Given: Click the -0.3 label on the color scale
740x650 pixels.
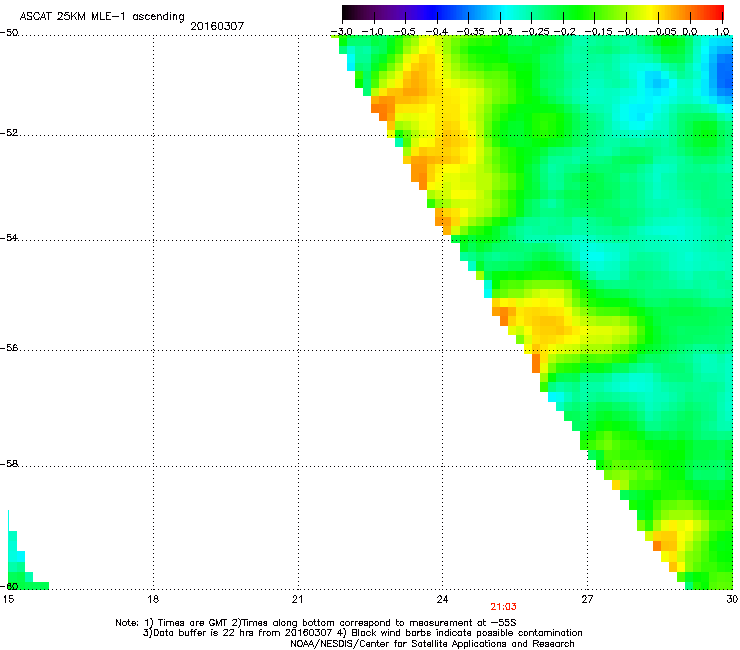Looking at the screenshot, I should (501, 32).
